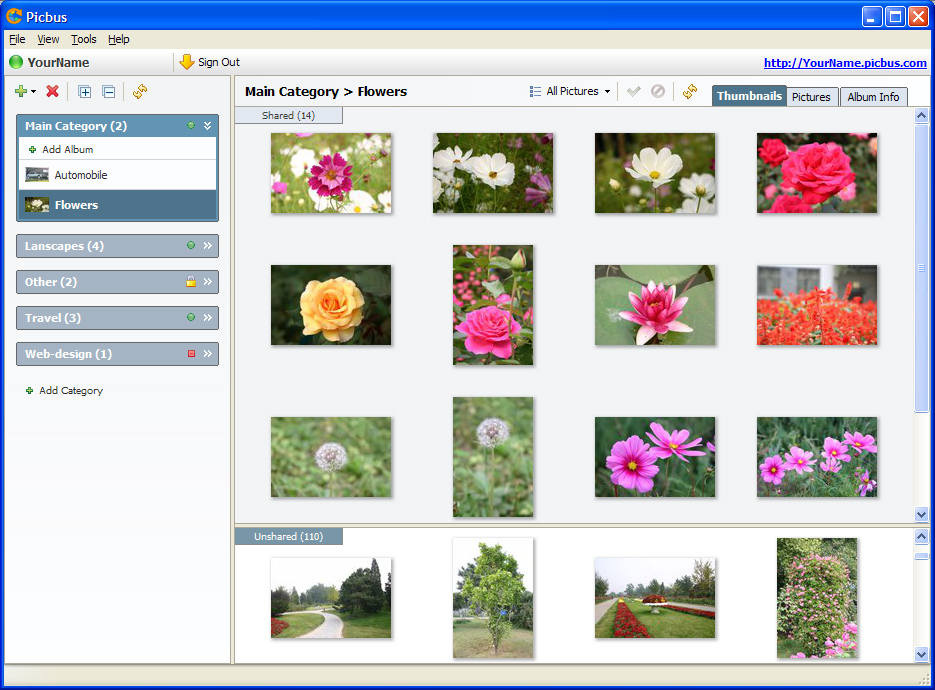This screenshot has height=690, width=935.
Task: Select the red flower bed thumbnail
Action: point(817,305)
